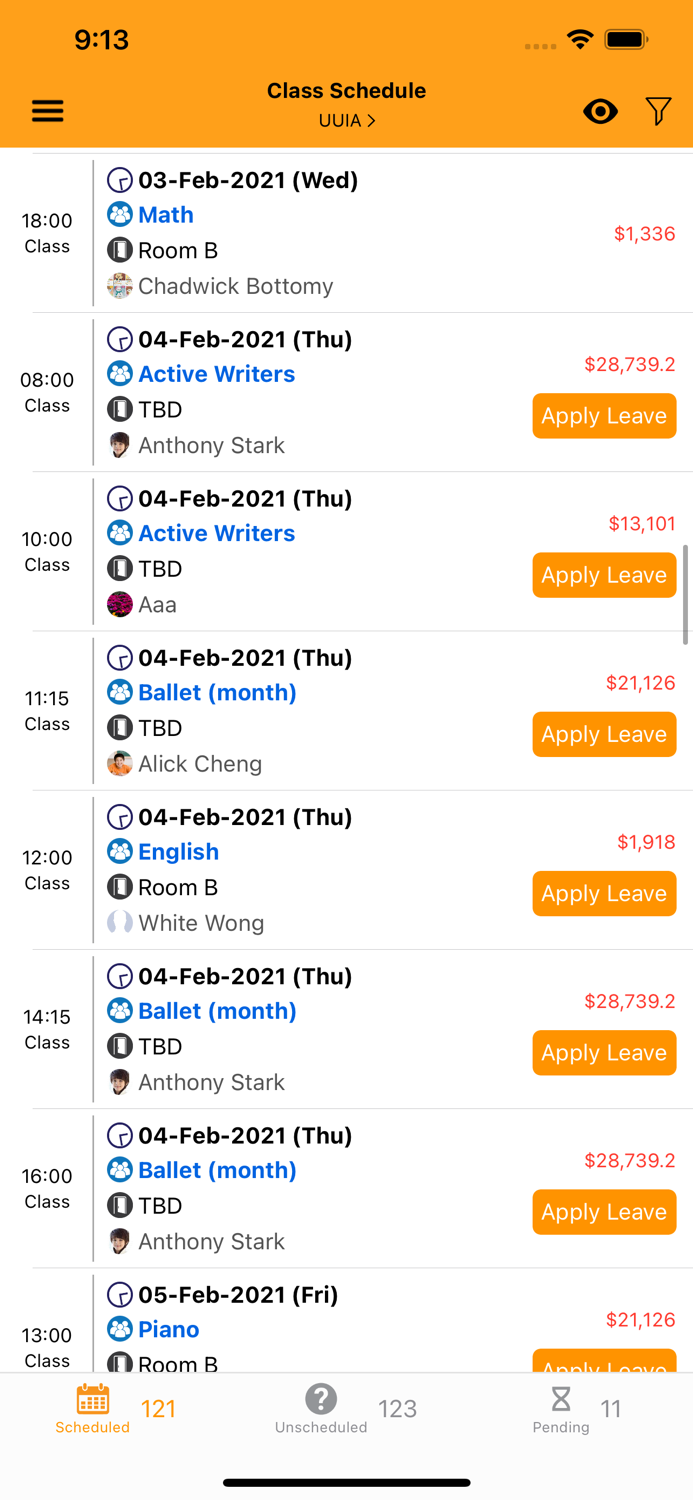Open the filter funnel icon
This screenshot has width=693, height=1500.
coord(658,111)
